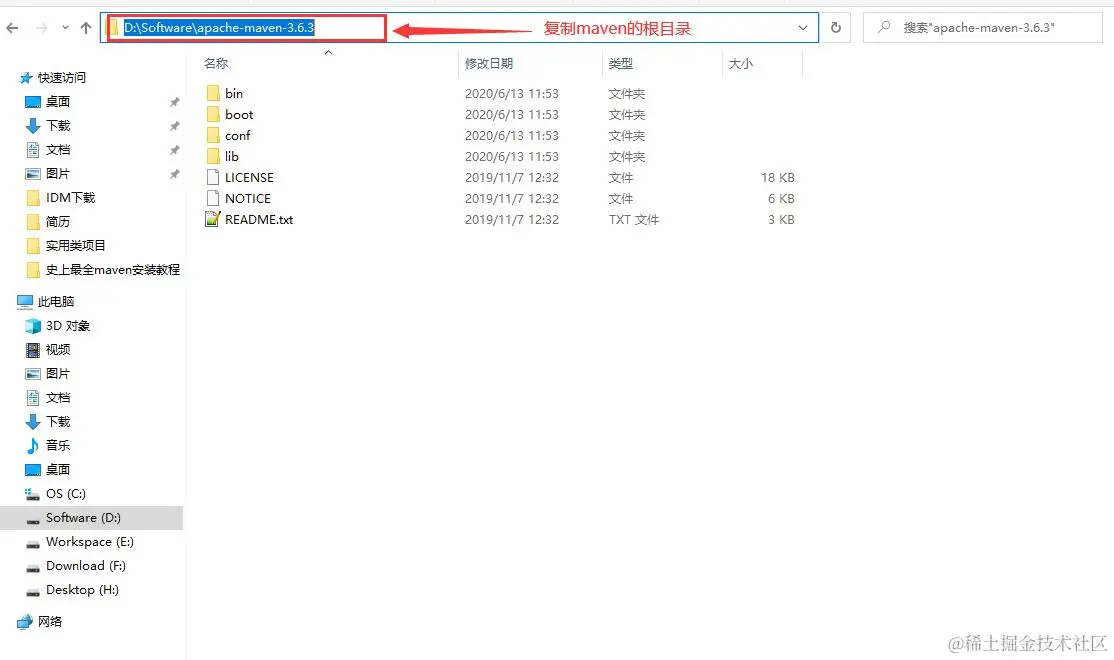
Task: Sort by the 修改日期 column header
Action: pos(489,63)
